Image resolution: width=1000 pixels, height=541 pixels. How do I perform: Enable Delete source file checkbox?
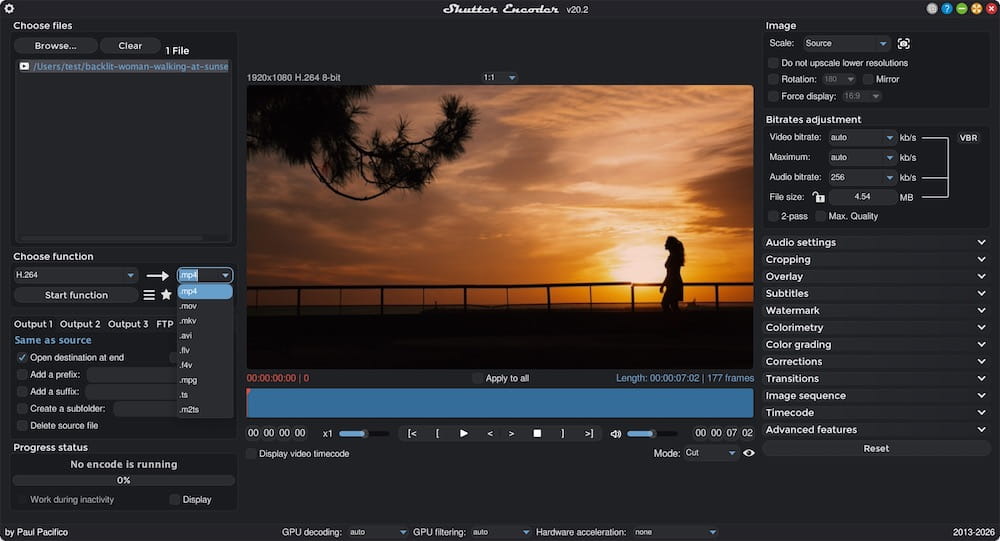pos(22,426)
